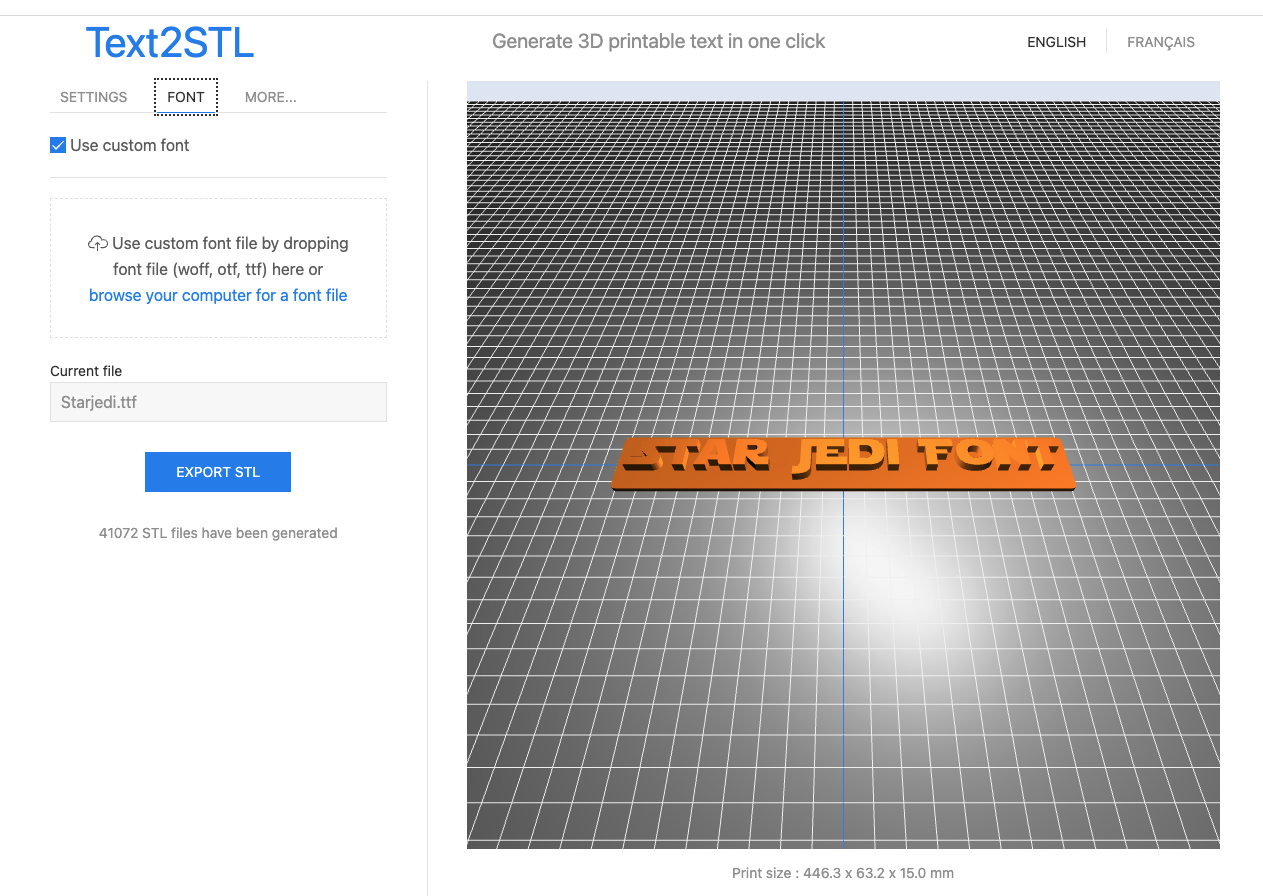
Task: Click the EXPORT STL button
Action: coord(218,471)
